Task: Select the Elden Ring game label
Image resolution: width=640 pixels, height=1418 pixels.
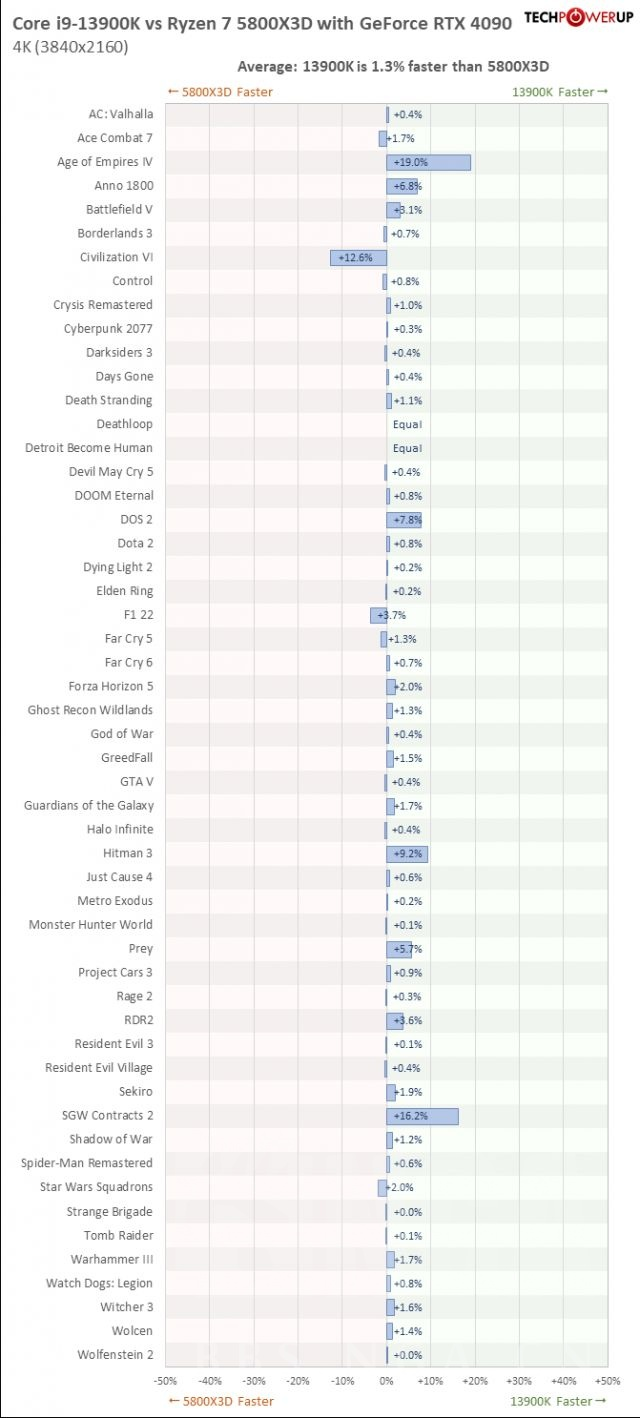Action: pyautogui.click(x=124, y=591)
